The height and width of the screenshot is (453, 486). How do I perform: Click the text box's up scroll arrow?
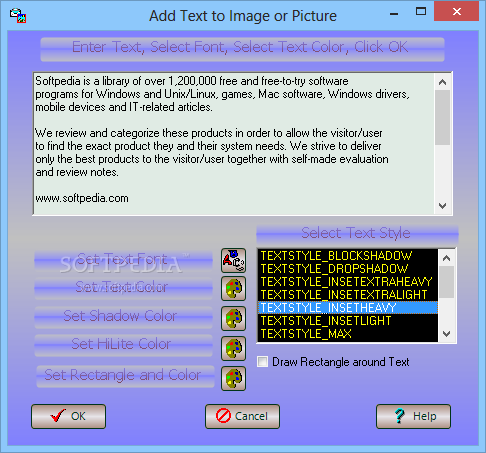point(443,82)
